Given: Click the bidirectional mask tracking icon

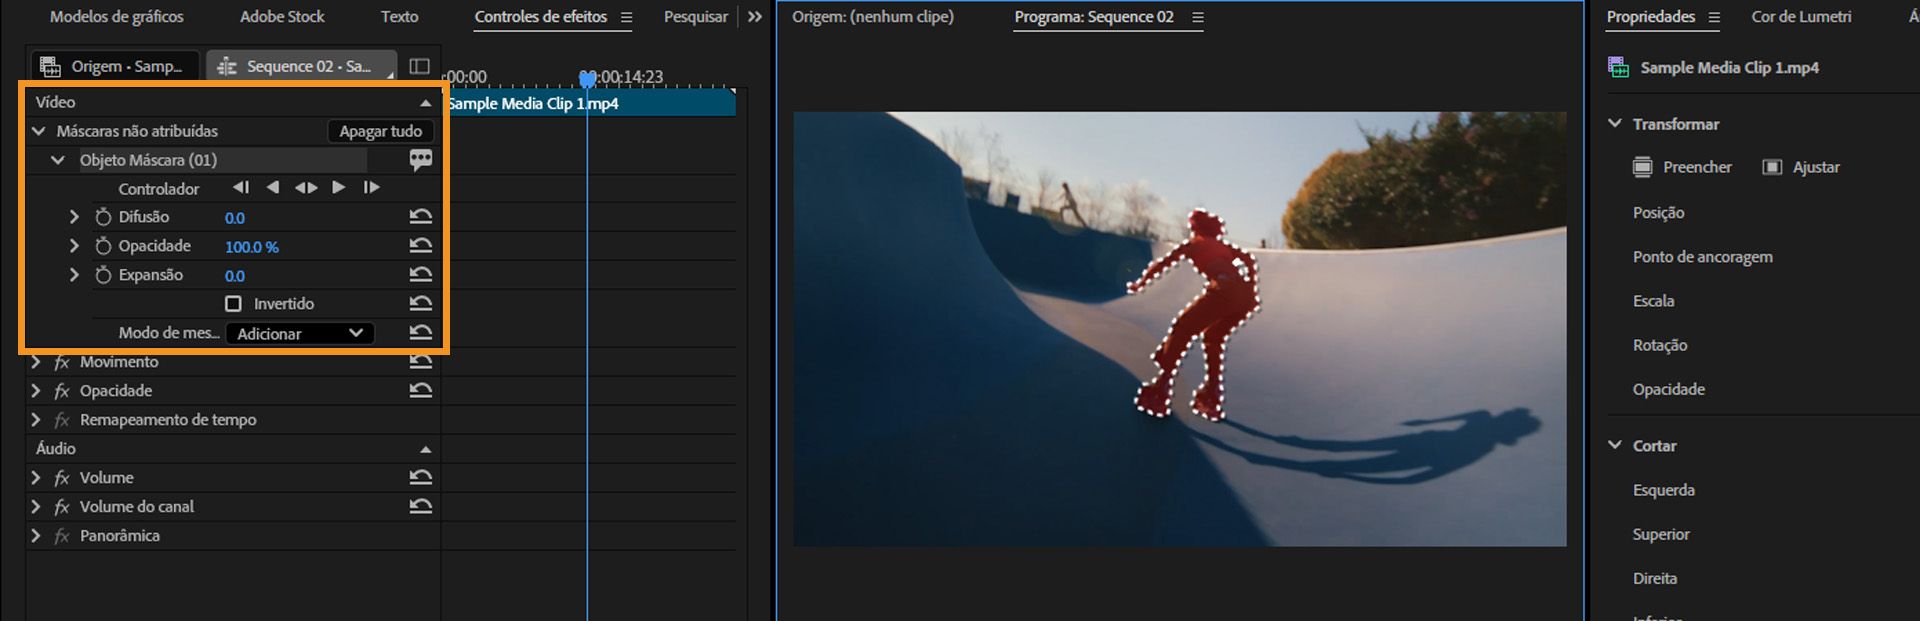Looking at the screenshot, I should [x=306, y=187].
